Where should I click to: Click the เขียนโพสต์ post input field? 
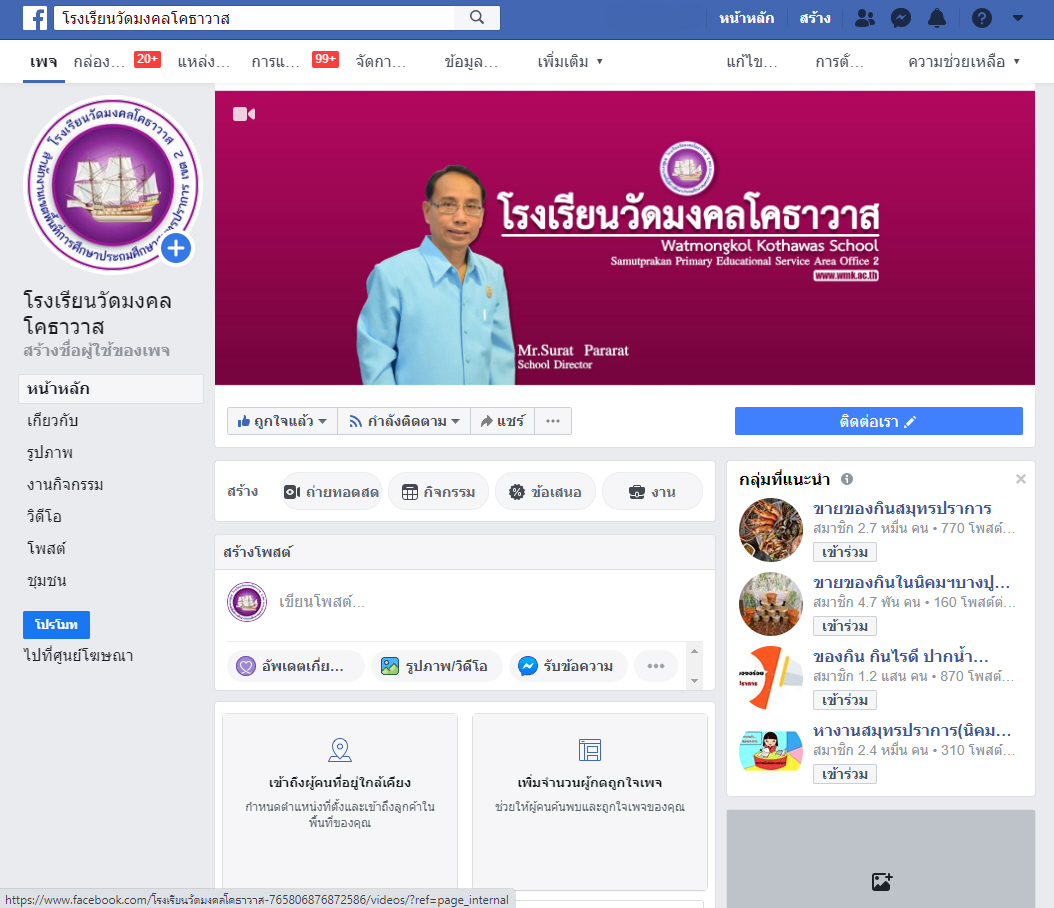pos(491,602)
